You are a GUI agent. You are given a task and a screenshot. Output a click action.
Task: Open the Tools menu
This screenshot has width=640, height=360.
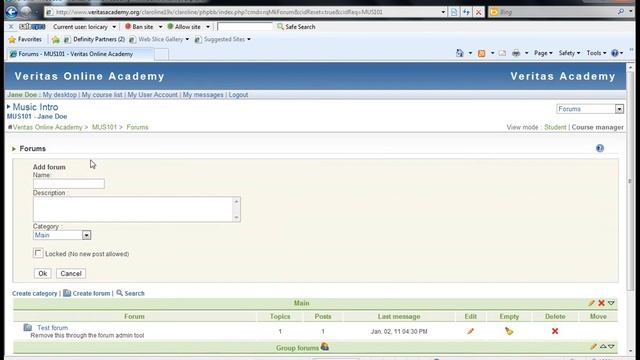pyautogui.click(x=596, y=53)
